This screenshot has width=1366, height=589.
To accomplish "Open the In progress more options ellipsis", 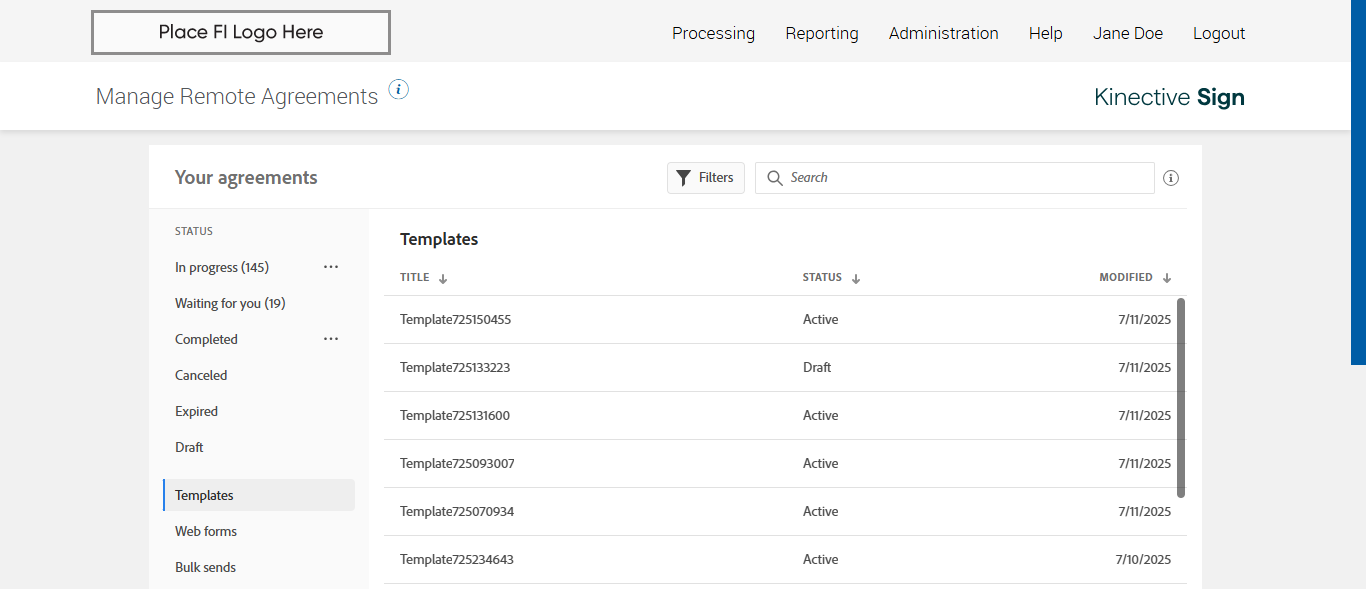I will pyautogui.click(x=331, y=267).
